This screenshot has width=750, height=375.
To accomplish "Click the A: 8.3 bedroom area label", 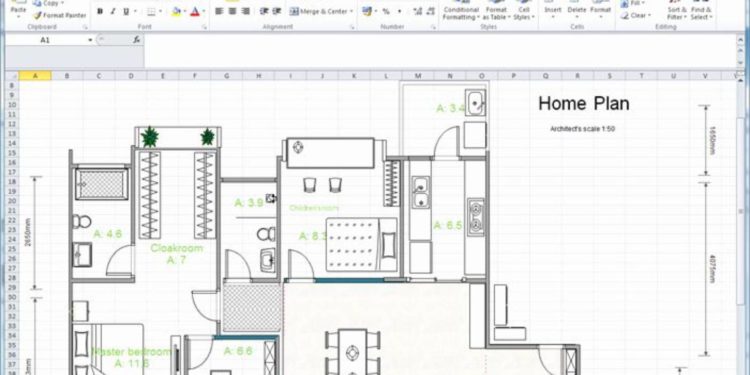I will tap(313, 236).
